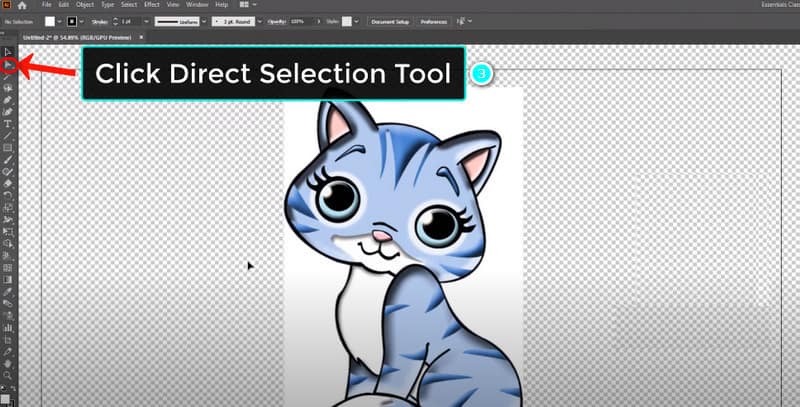The width and height of the screenshot is (800, 407).
Task: Pick the Symbol Sprayer tool
Action: [8, 315]
